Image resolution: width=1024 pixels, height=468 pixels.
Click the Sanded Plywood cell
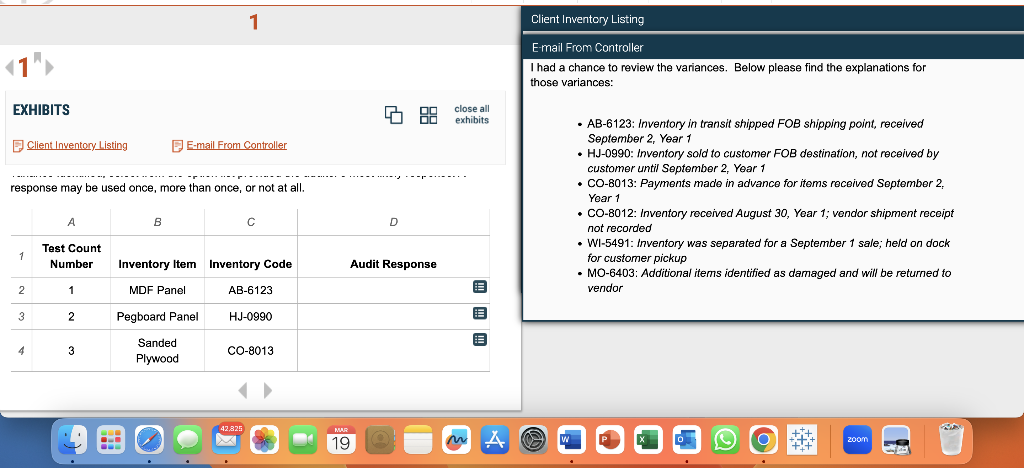click(157, 351)
